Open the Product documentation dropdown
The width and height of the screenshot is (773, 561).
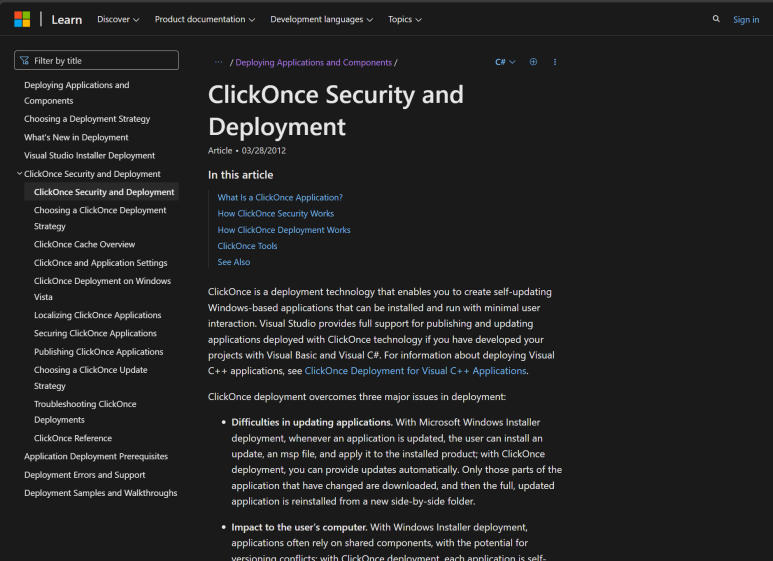pyautogui.click(x=204, y=19)
